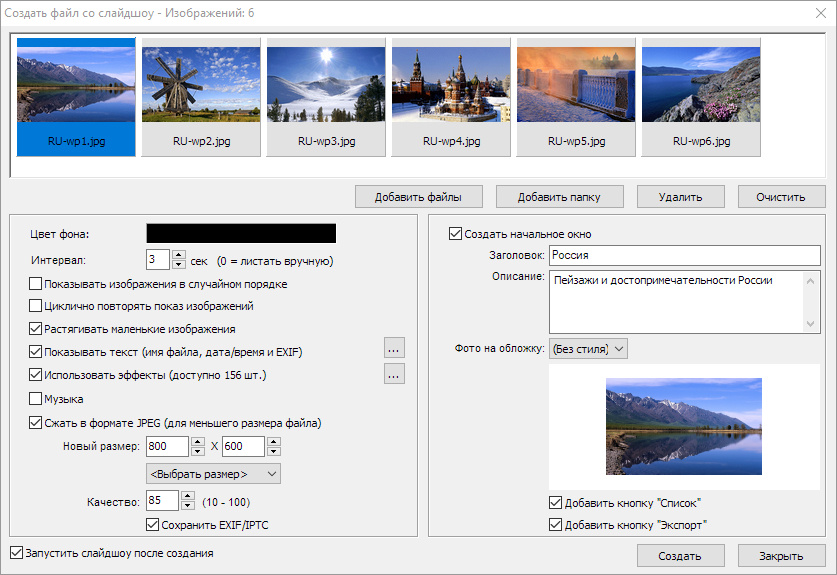Close the slideshow dialog window
This screenshot has width=837, height=575.
pyautogui.click(x=821, y=13)
